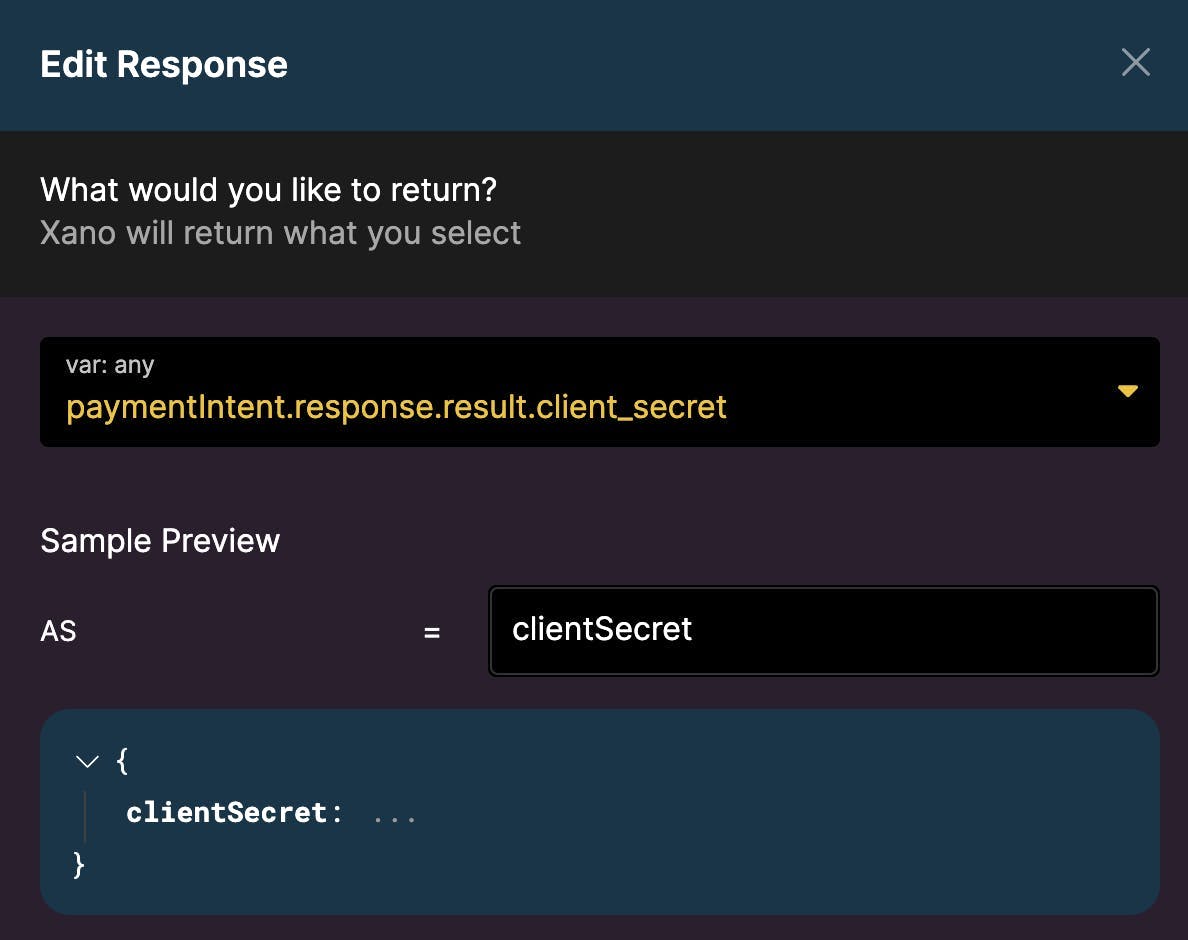Collapse the JSON sample preview chevron

(x=88, y=762)
